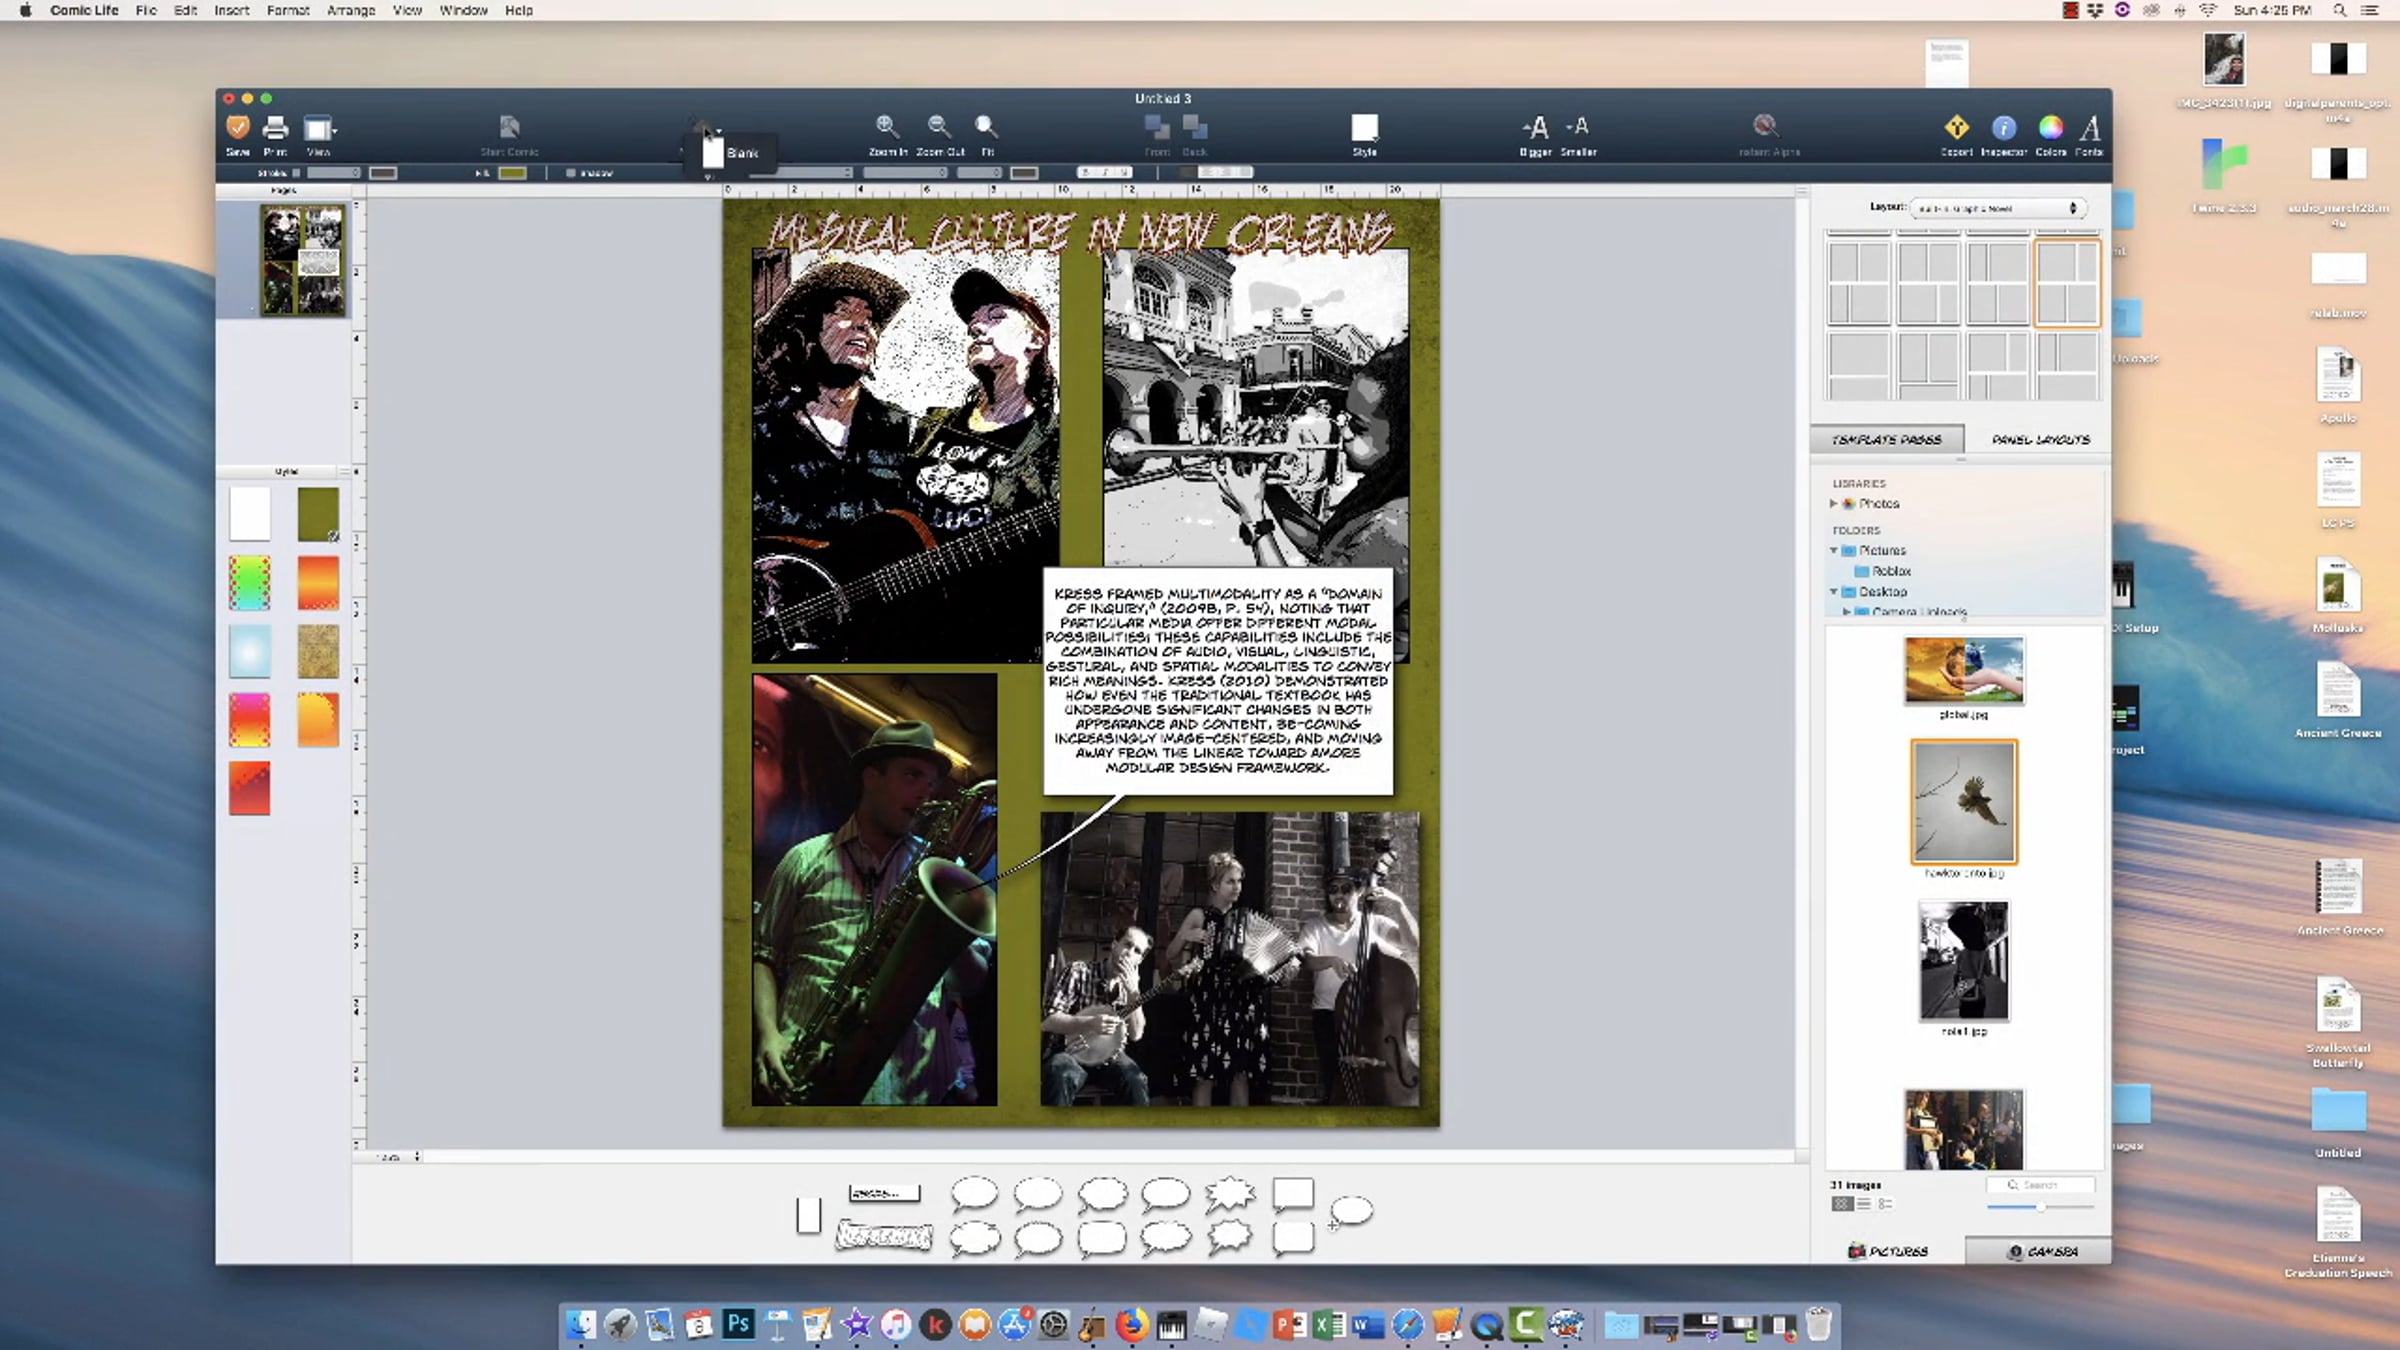Screen dimensions: 2400x1350
Task: Click the Zoom In magnifier
Action: click(886, 126)
